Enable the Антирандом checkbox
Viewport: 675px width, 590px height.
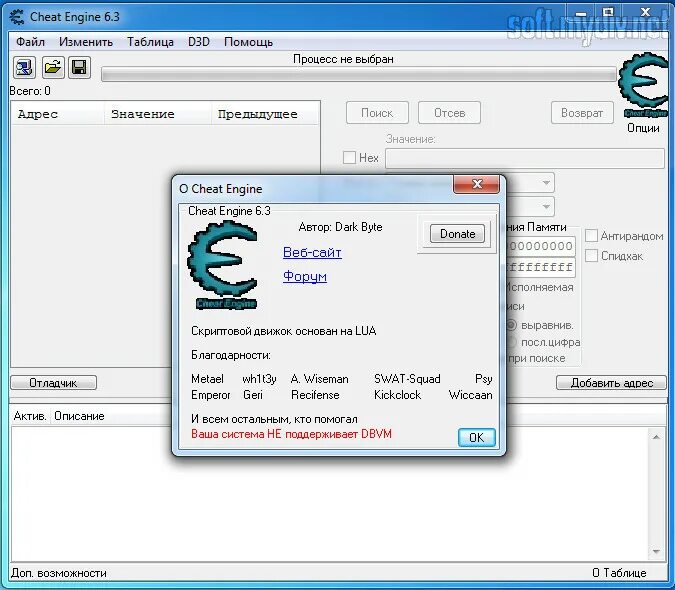pos(591,236)
